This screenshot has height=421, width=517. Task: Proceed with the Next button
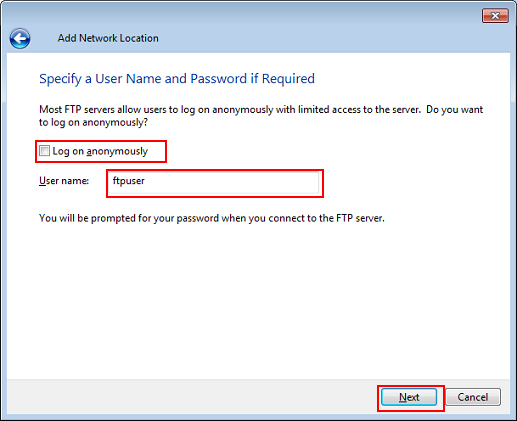[x=409, y=397]
